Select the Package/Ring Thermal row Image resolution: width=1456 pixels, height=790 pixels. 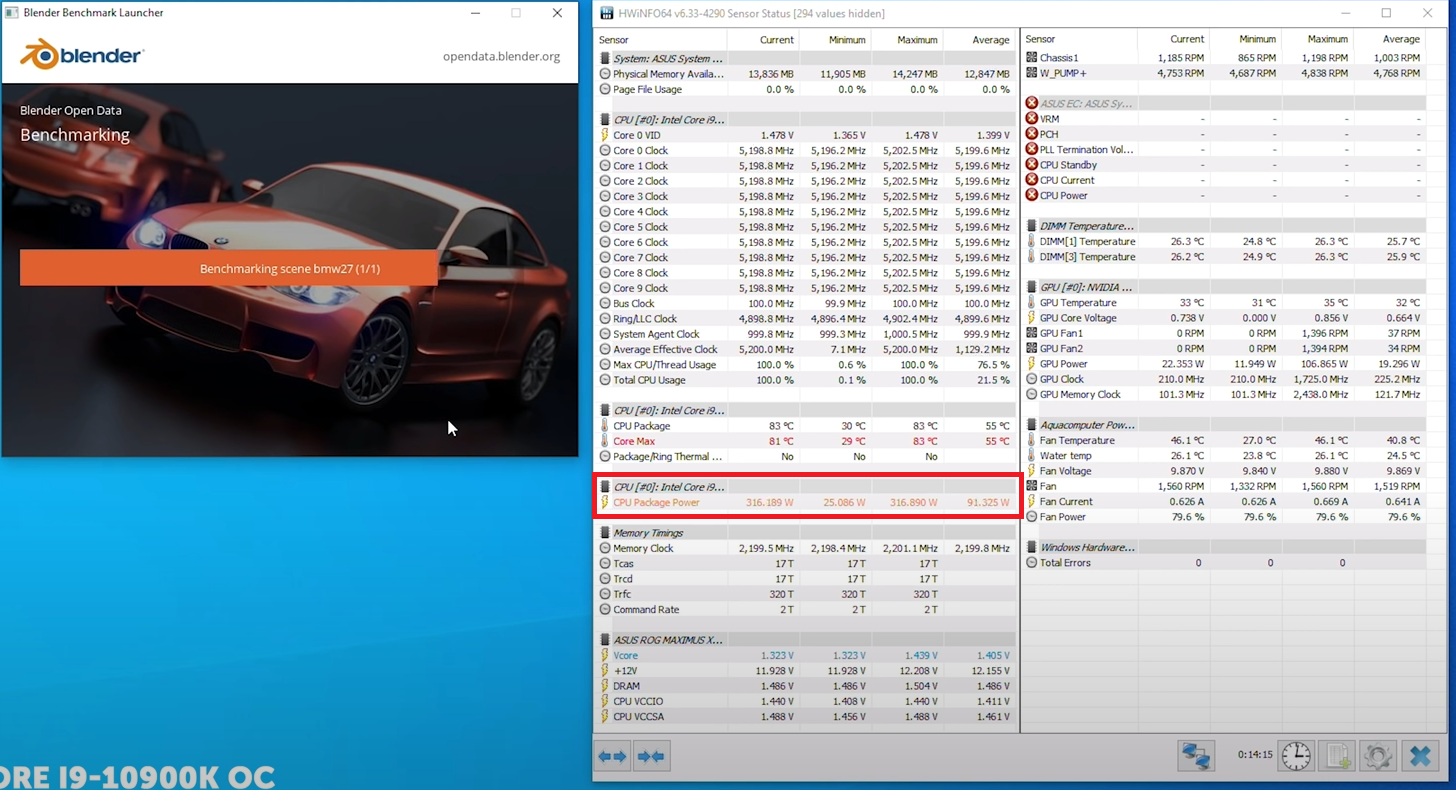(806, 456)
